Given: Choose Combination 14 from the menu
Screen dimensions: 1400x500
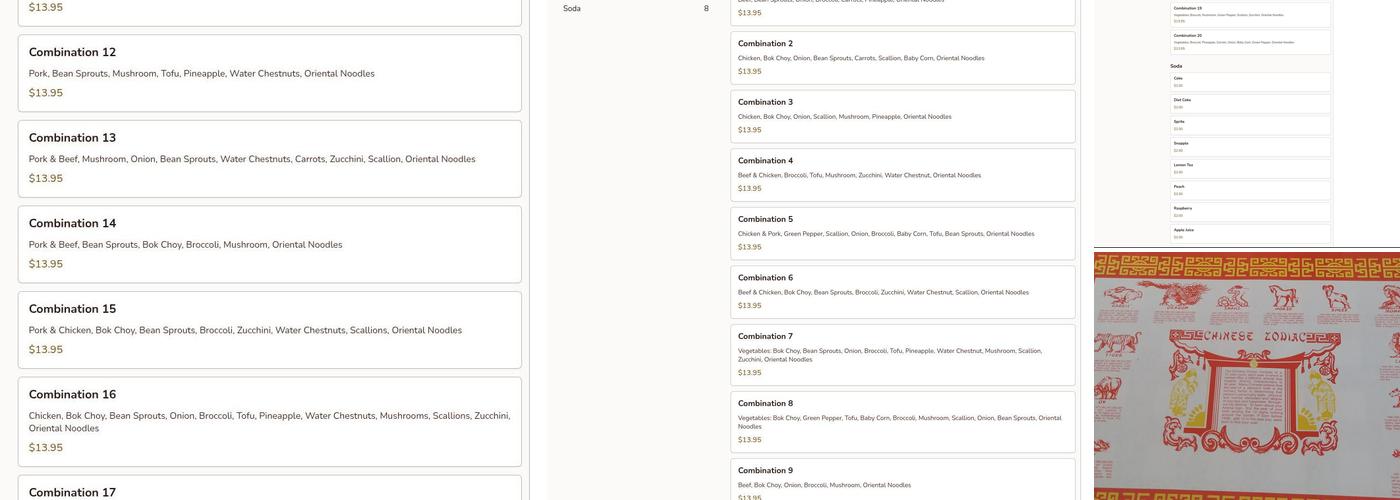Looking at the screenshot, I should (x=269, y=244).
